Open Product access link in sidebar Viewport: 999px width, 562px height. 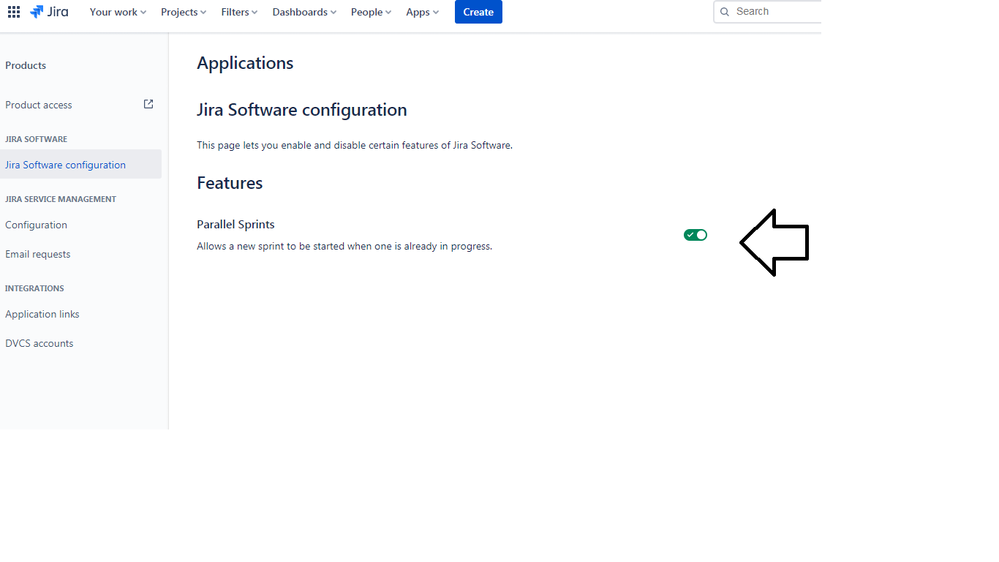38,105
